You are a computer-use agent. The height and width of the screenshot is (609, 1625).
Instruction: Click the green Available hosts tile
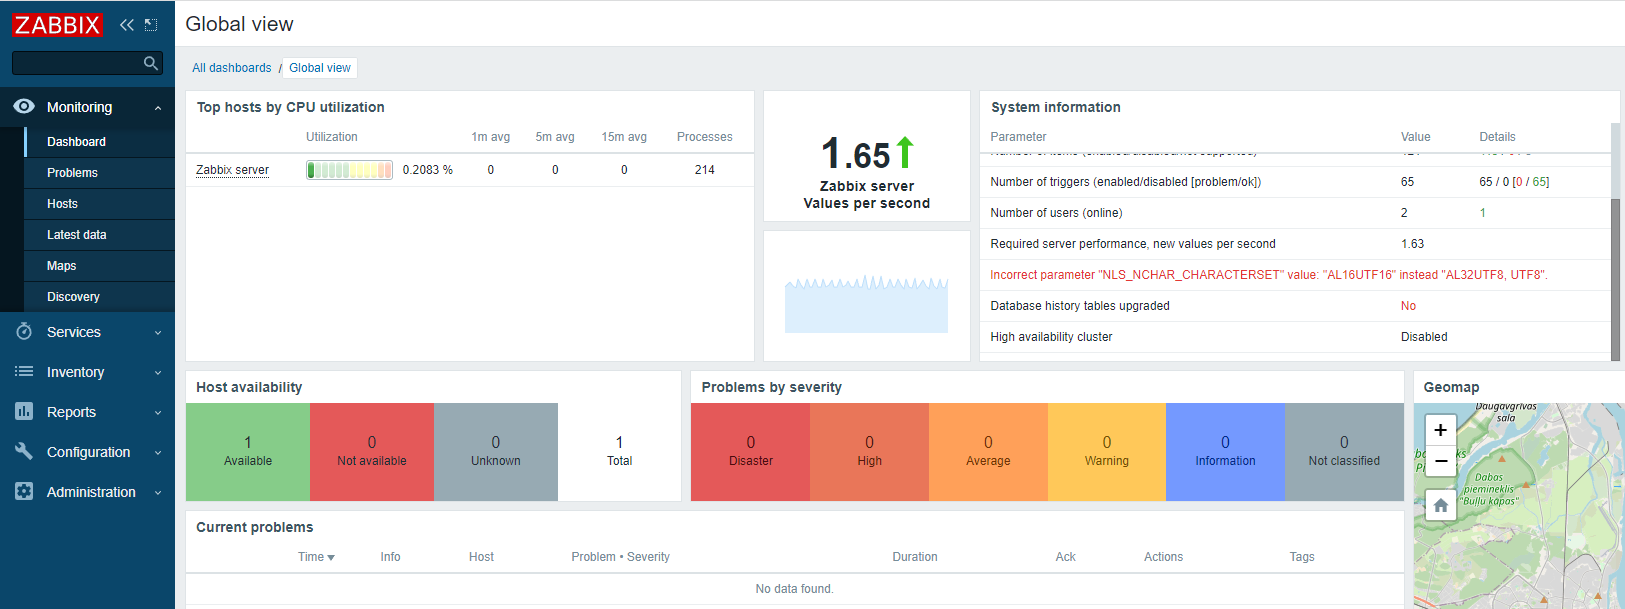coord(248,451)
